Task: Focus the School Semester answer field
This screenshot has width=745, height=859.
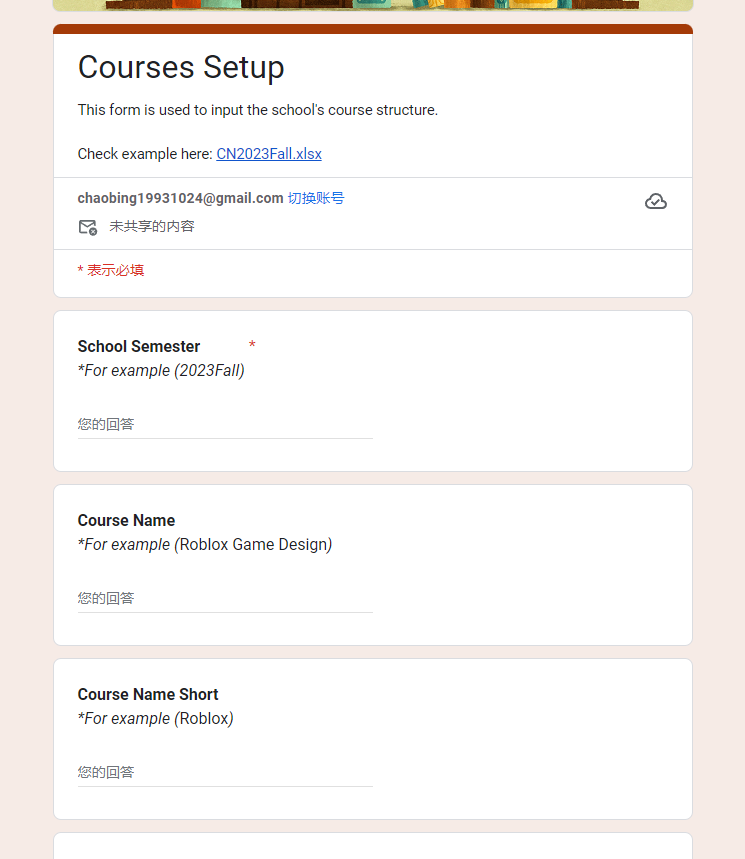Action: point(225,424)
